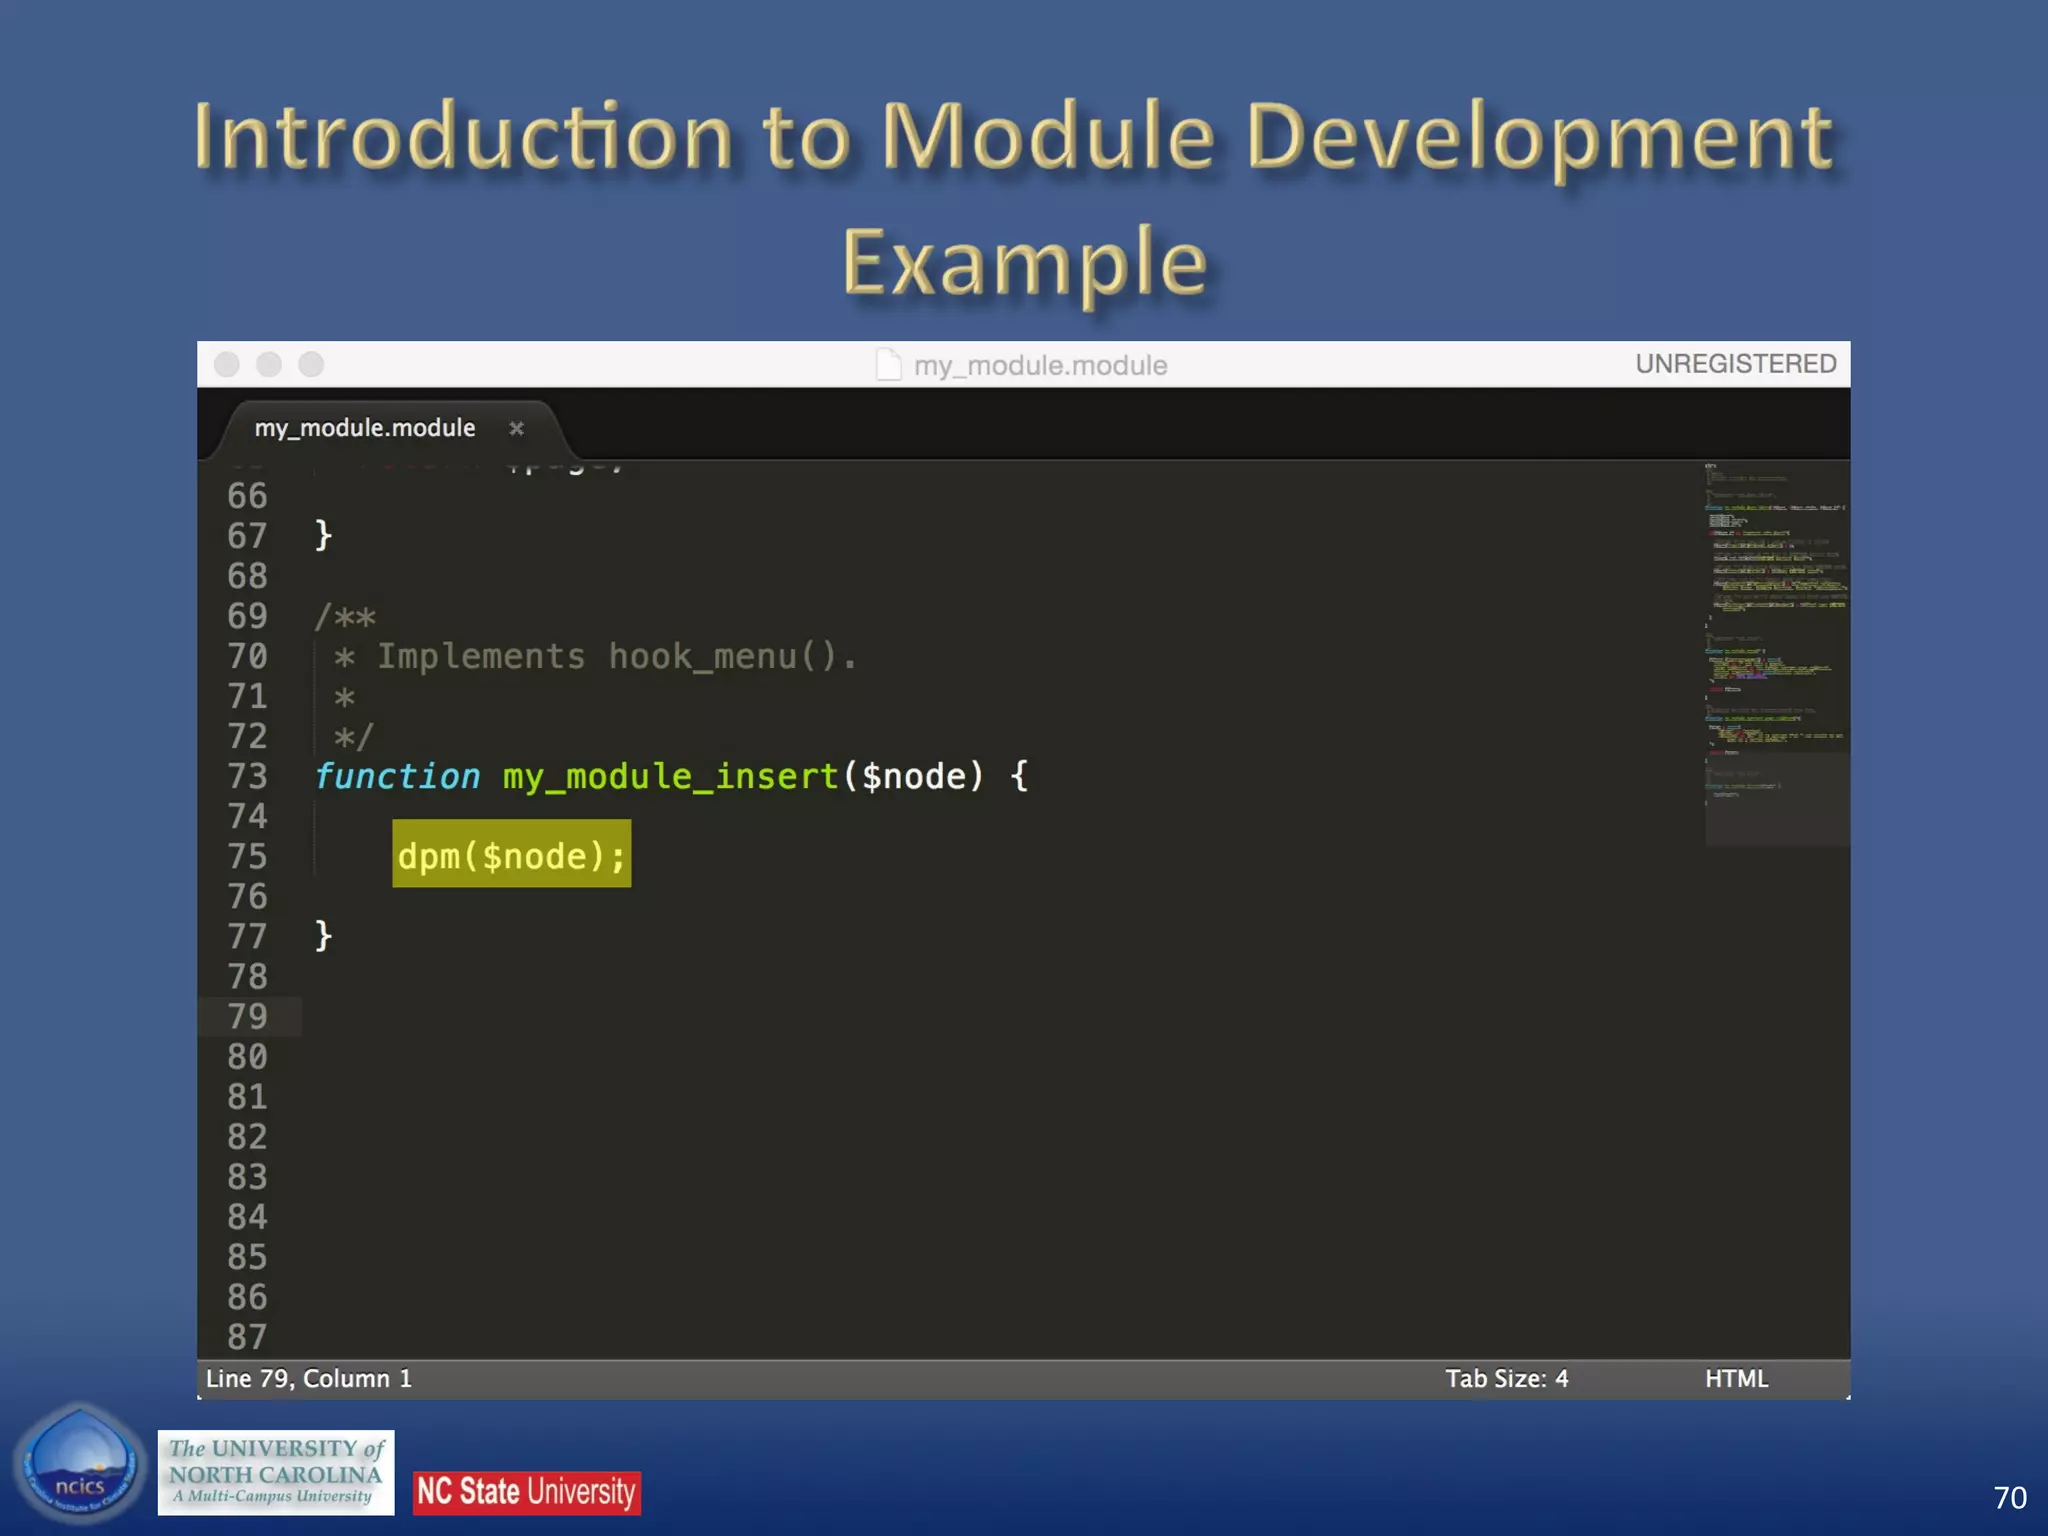The height and width of the screenshot is (1536, 2048).
Task: Click the UNREGISTERED label in title bar
Action: (1735, 364)
